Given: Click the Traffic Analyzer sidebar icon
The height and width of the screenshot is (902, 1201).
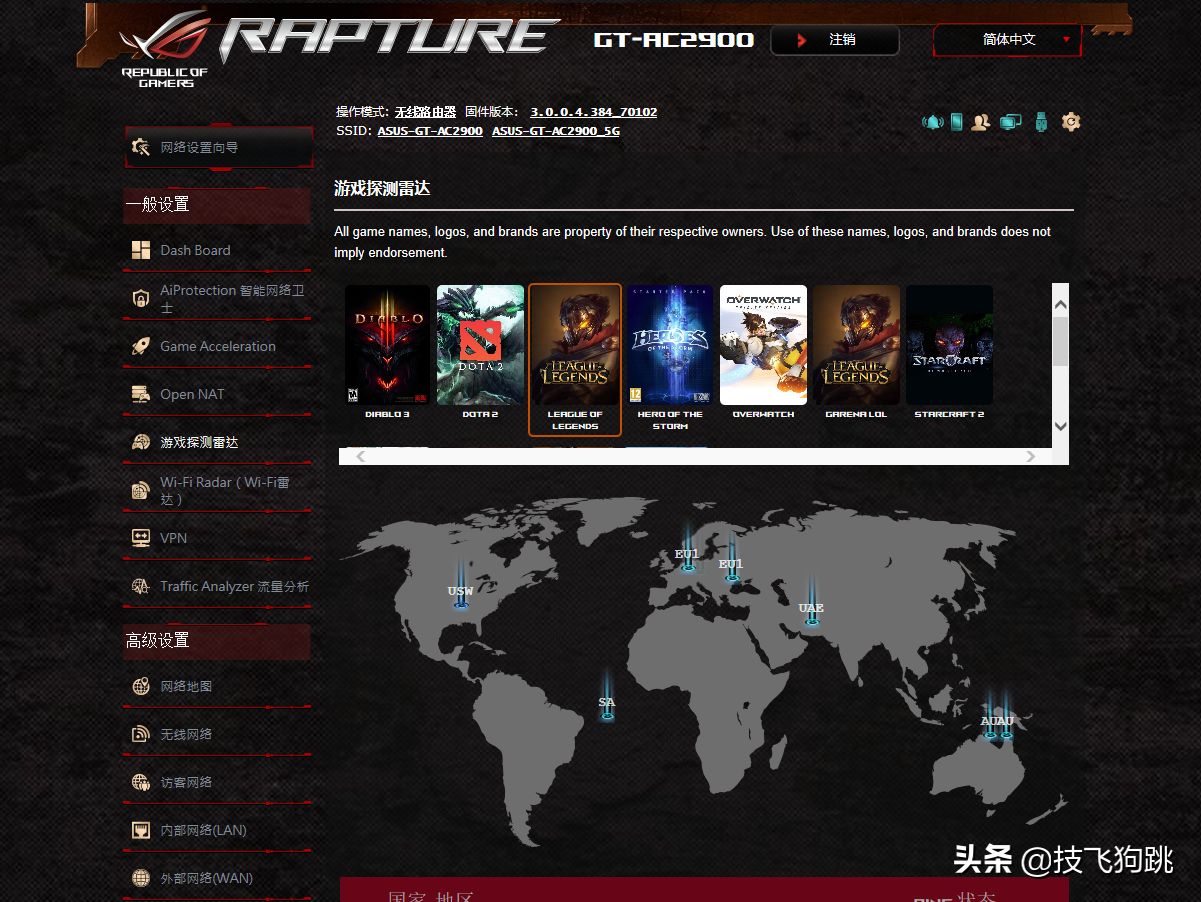Looking at the screenshot, I should [x=141, y=586].
